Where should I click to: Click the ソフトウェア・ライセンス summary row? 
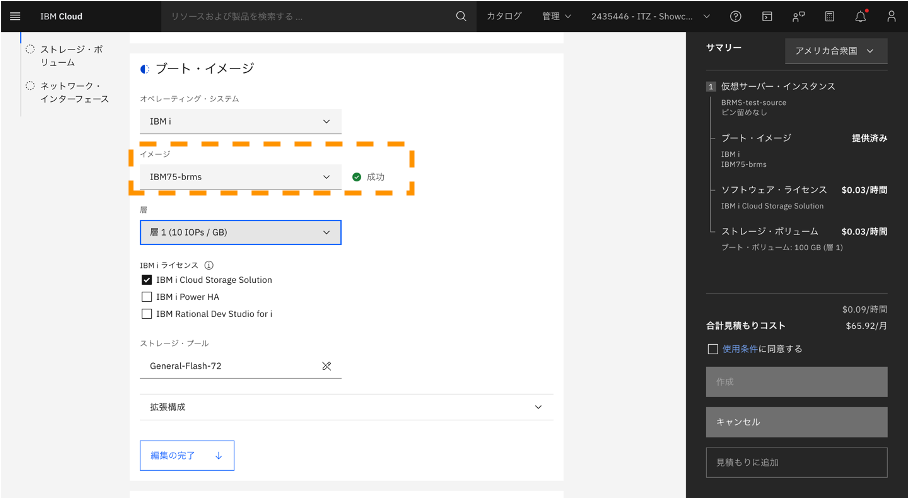pyautogui.click(x=804, y=190)
